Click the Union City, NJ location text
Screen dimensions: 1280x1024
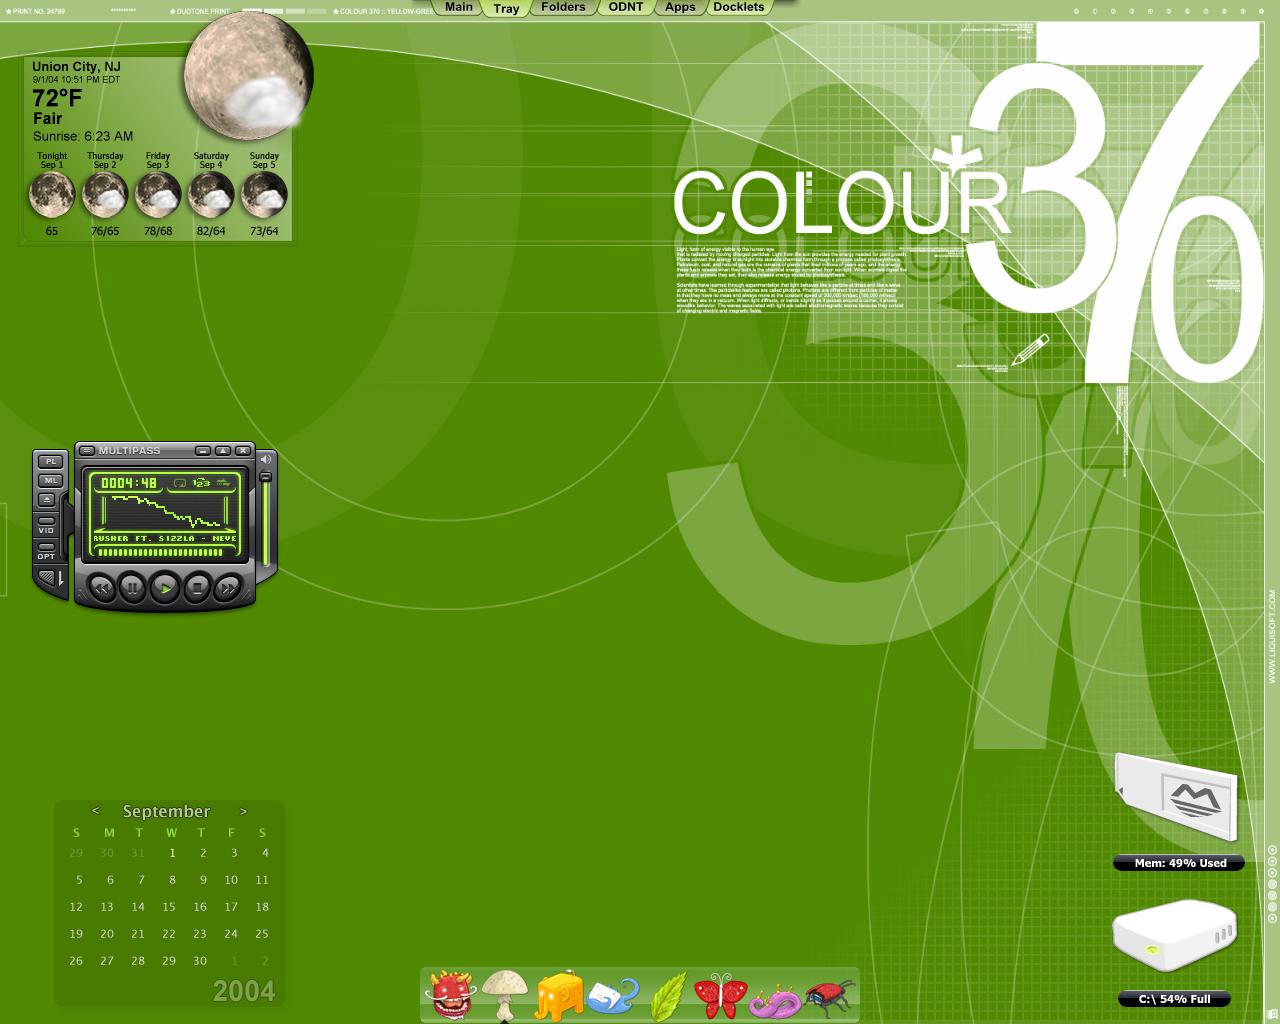[76, 66]
